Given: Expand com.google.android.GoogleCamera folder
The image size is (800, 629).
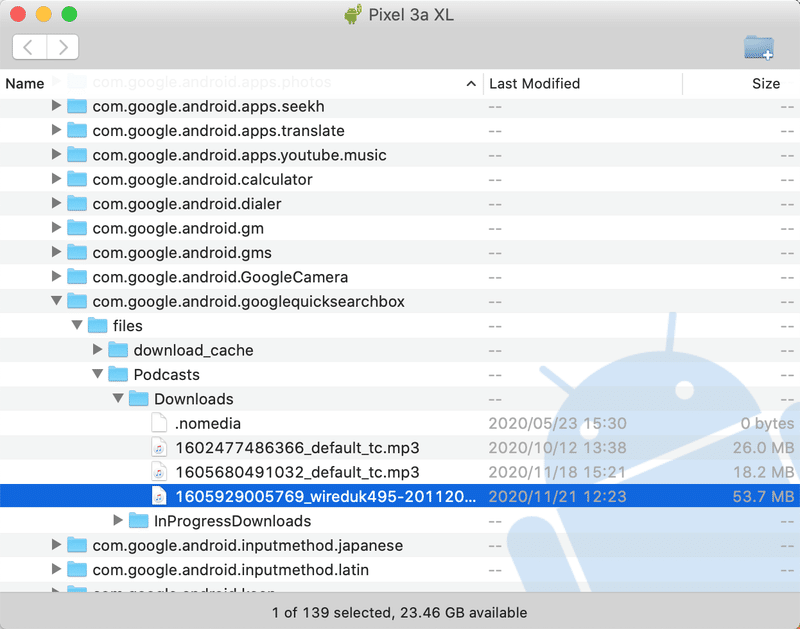Looking at the screenshot, I should click(x=56, y=276).
